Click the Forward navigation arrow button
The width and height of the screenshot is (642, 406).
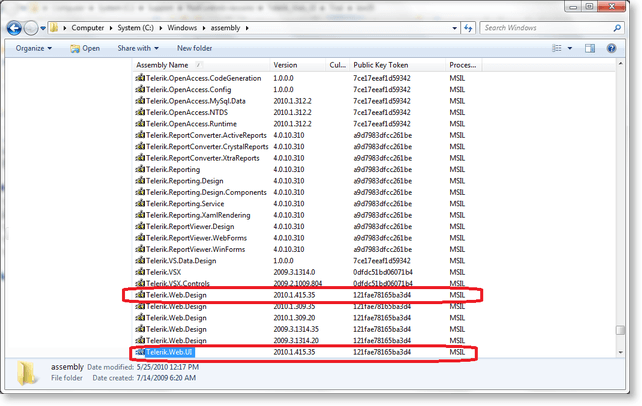pos(31,28)
